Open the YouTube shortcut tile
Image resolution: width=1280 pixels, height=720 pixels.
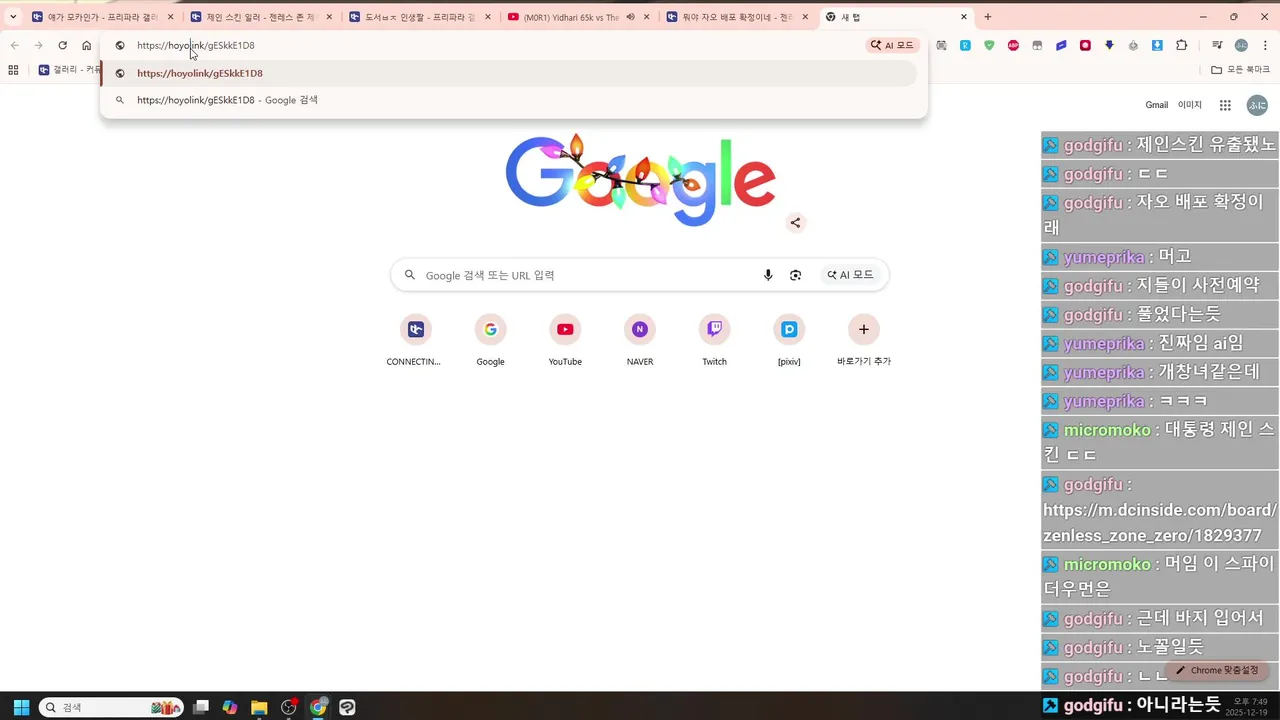point(565,341)
